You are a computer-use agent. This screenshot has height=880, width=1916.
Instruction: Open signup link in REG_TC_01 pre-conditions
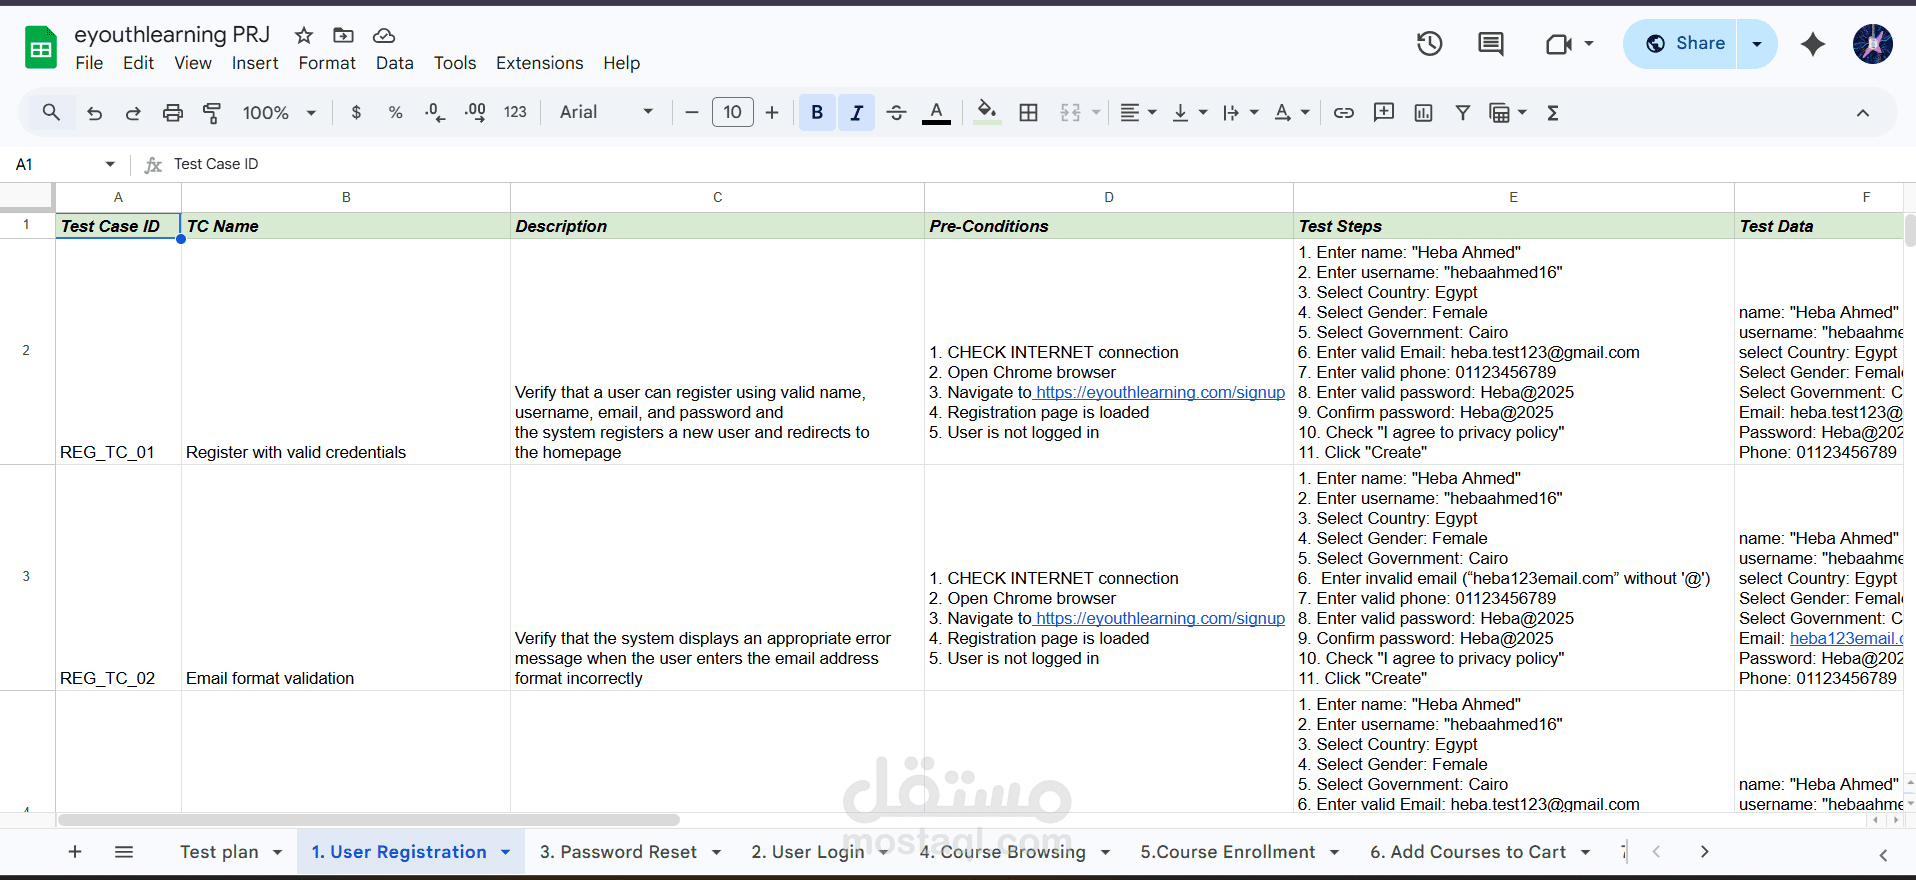point(1160,392)
